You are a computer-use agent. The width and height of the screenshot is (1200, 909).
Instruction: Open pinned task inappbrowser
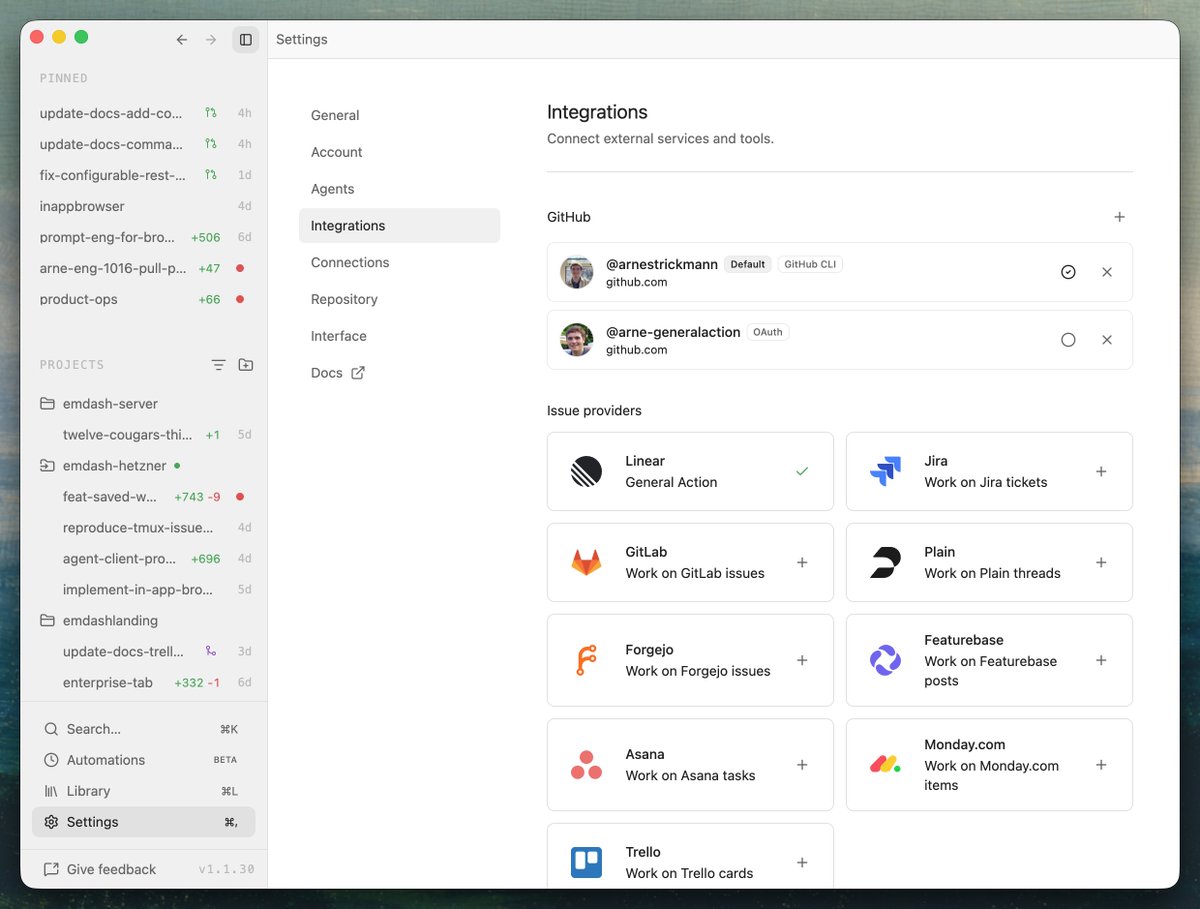pos(144,206)
